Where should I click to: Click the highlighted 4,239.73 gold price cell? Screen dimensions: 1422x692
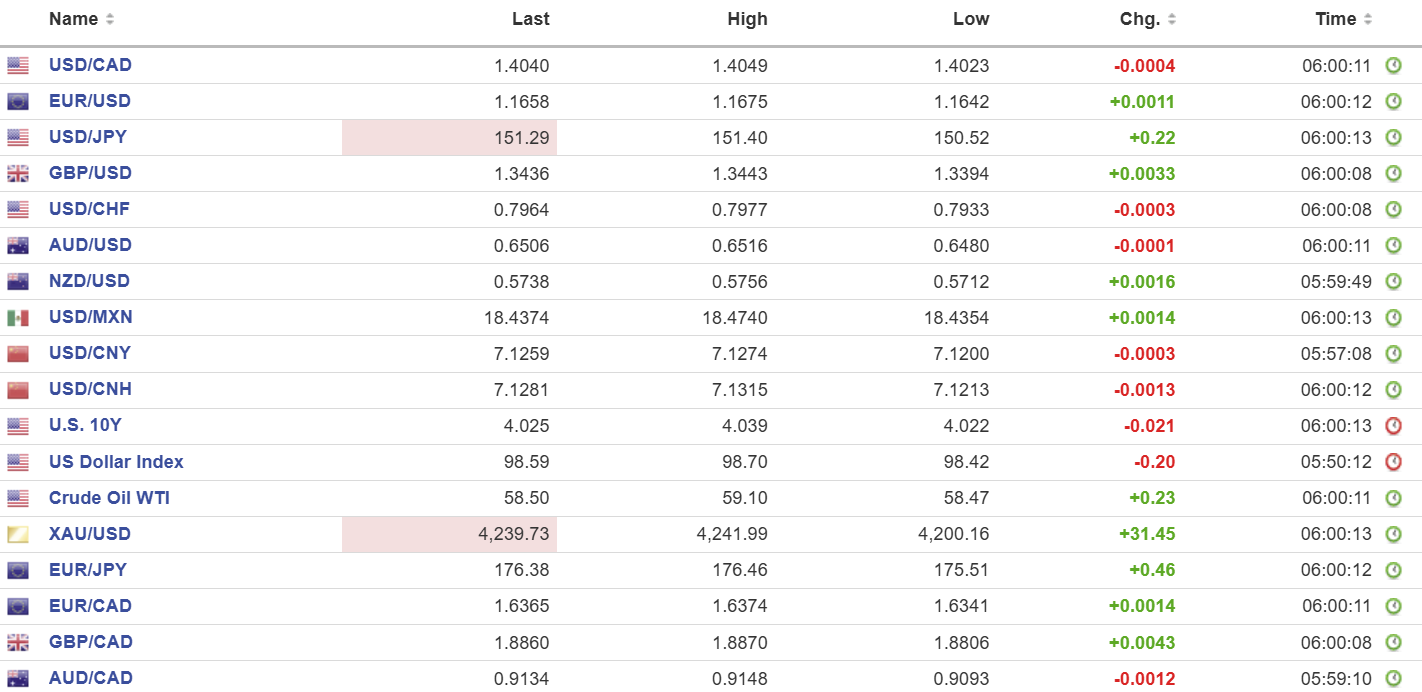(449, 534)
